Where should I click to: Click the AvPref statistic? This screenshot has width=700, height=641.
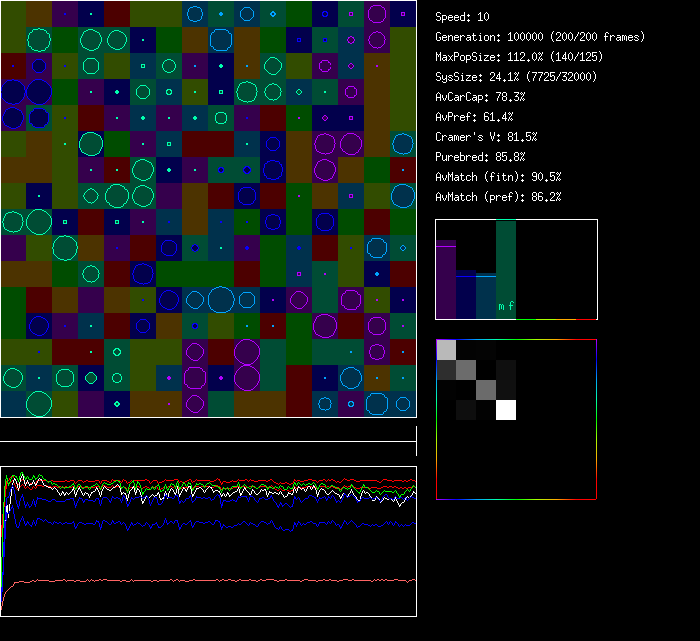point(474,117)
